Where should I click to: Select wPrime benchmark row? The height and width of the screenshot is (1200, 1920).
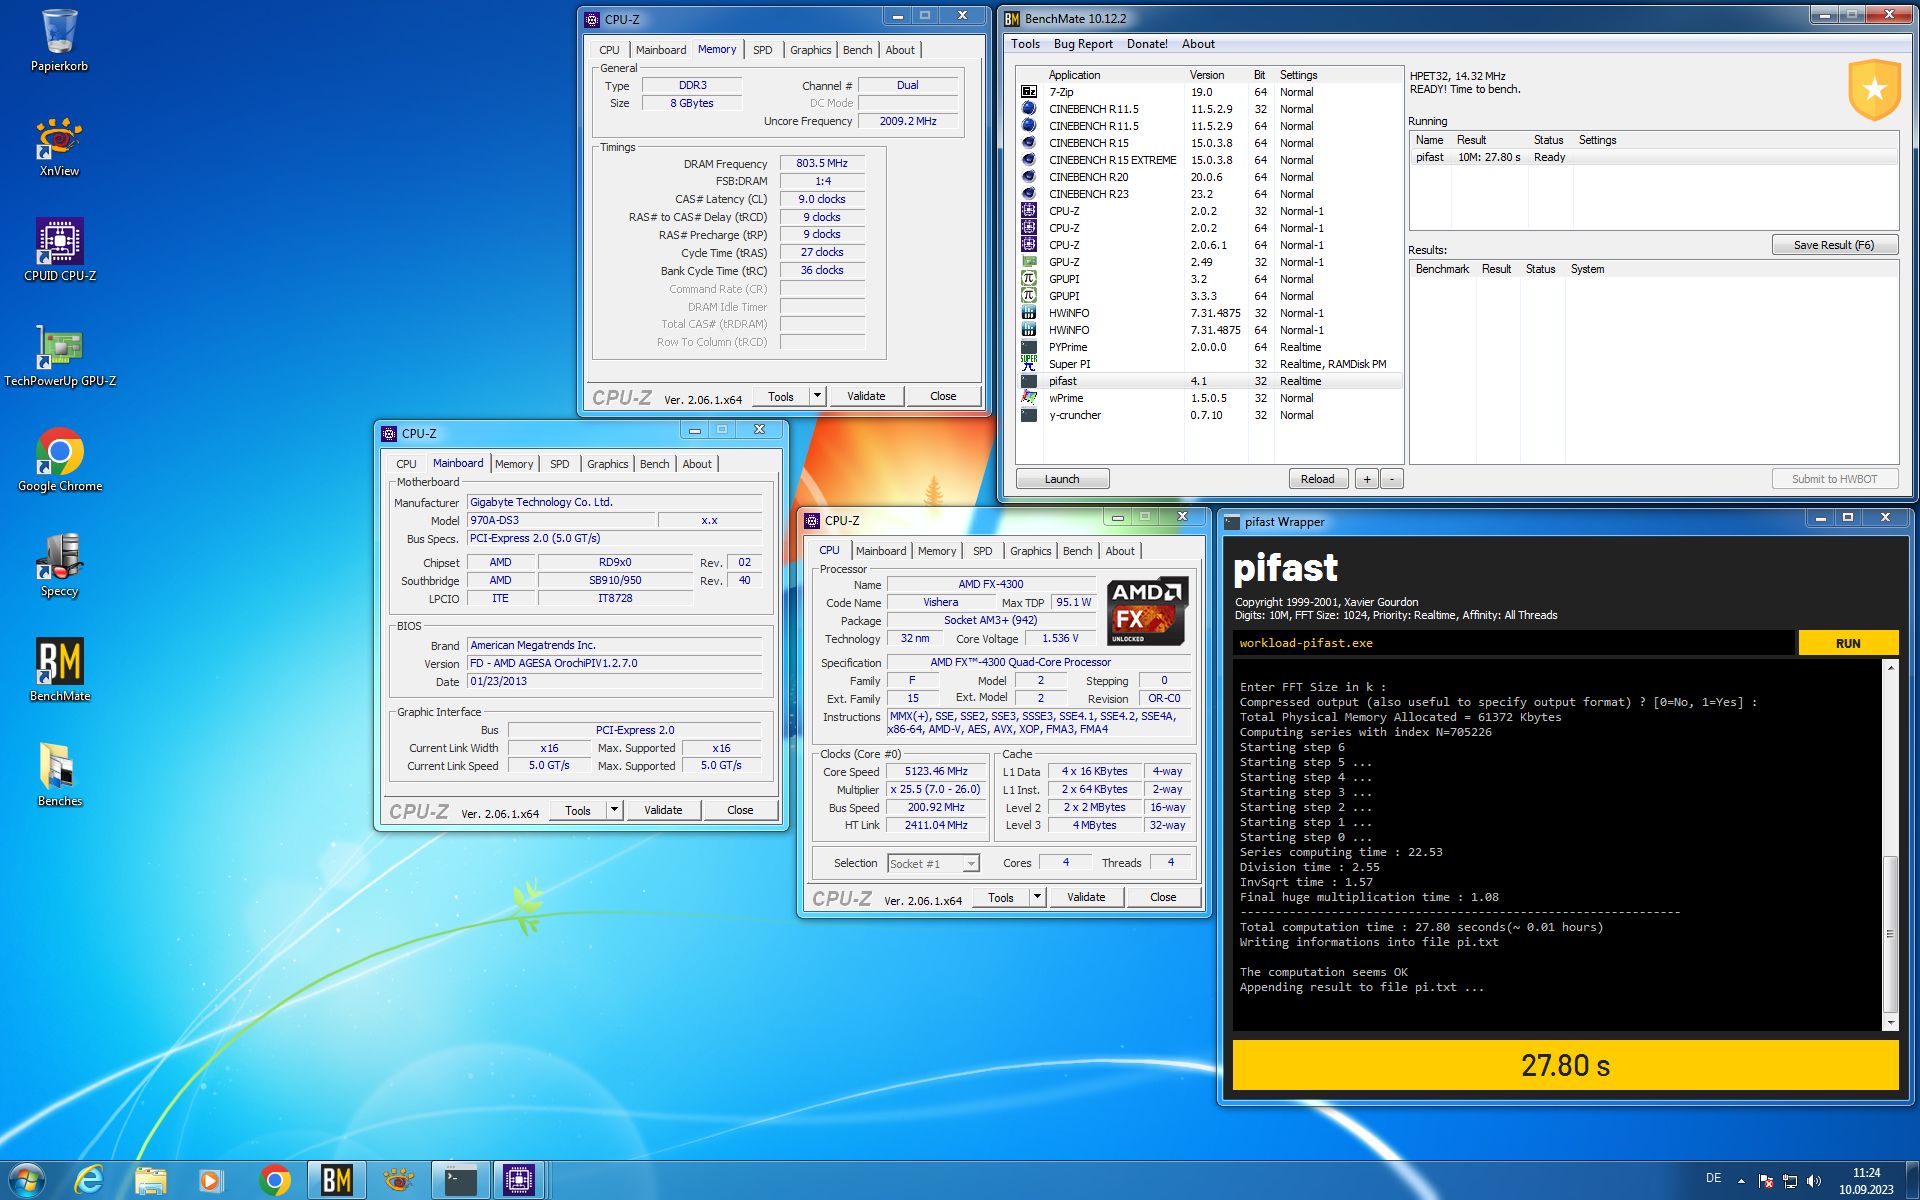coord(1210,398)
